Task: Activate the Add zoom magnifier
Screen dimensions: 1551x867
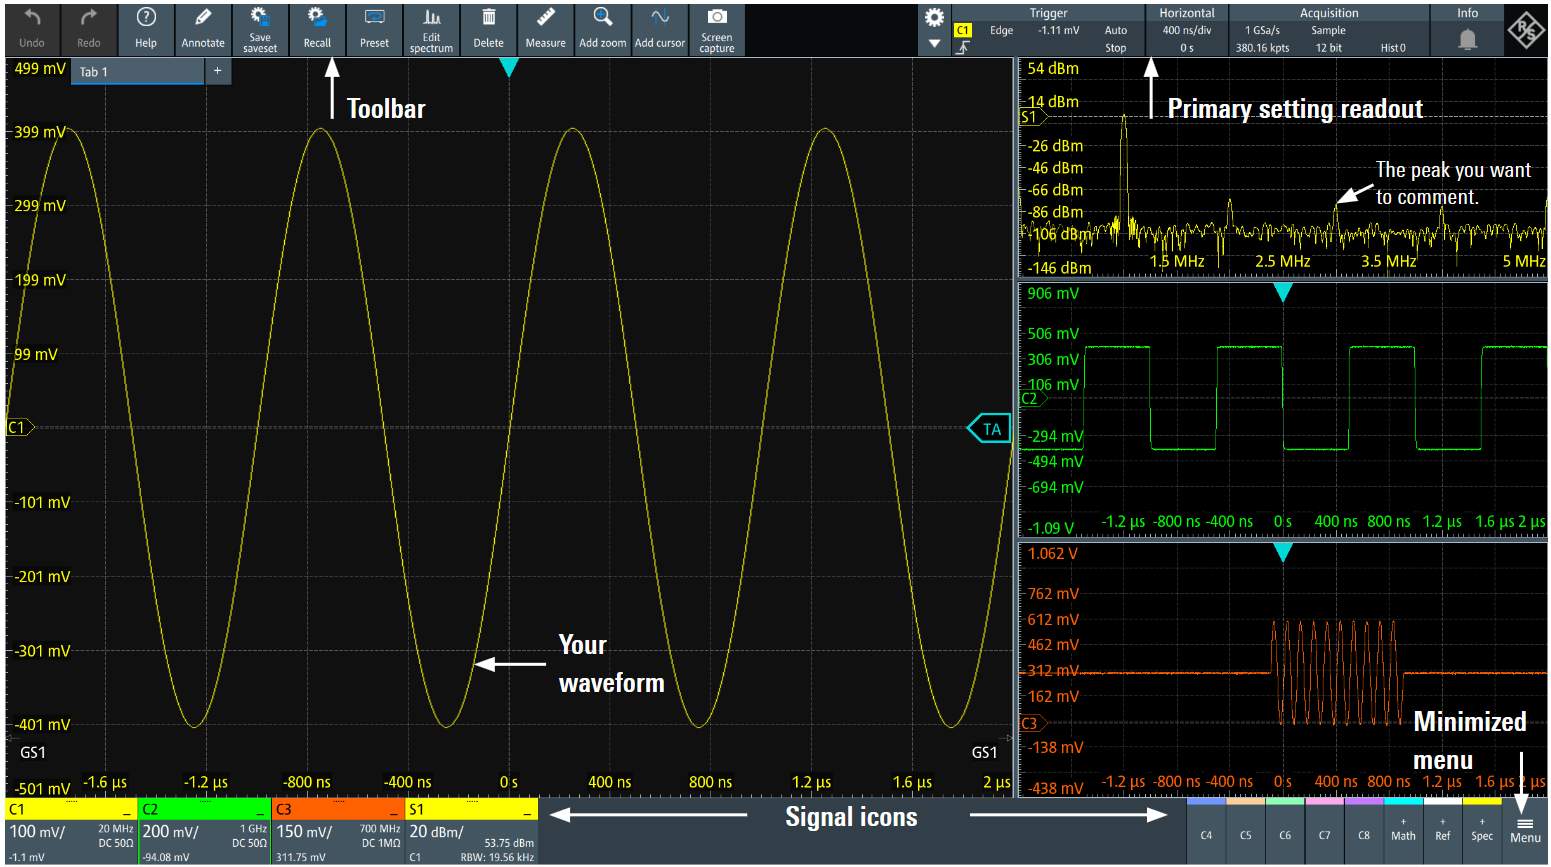Action: point(602,29)
